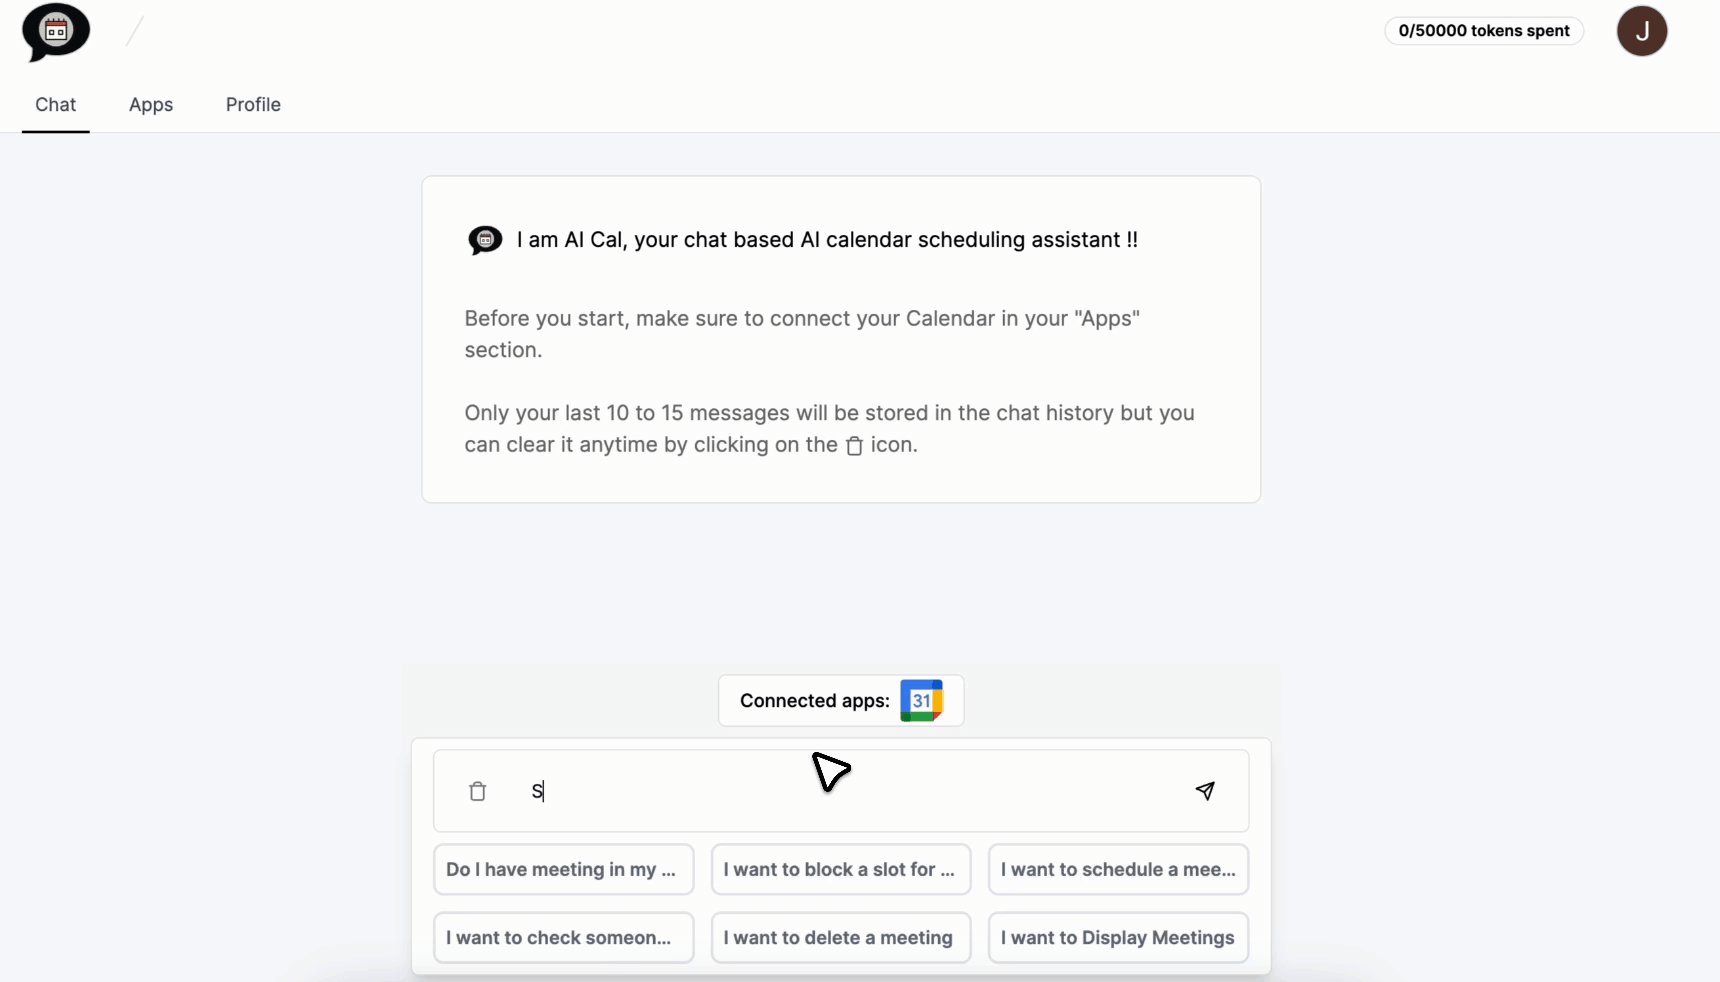Click the tokens spent counter badge
The width and height of the screenshot is (1720, 982).
pos(1484,31)
